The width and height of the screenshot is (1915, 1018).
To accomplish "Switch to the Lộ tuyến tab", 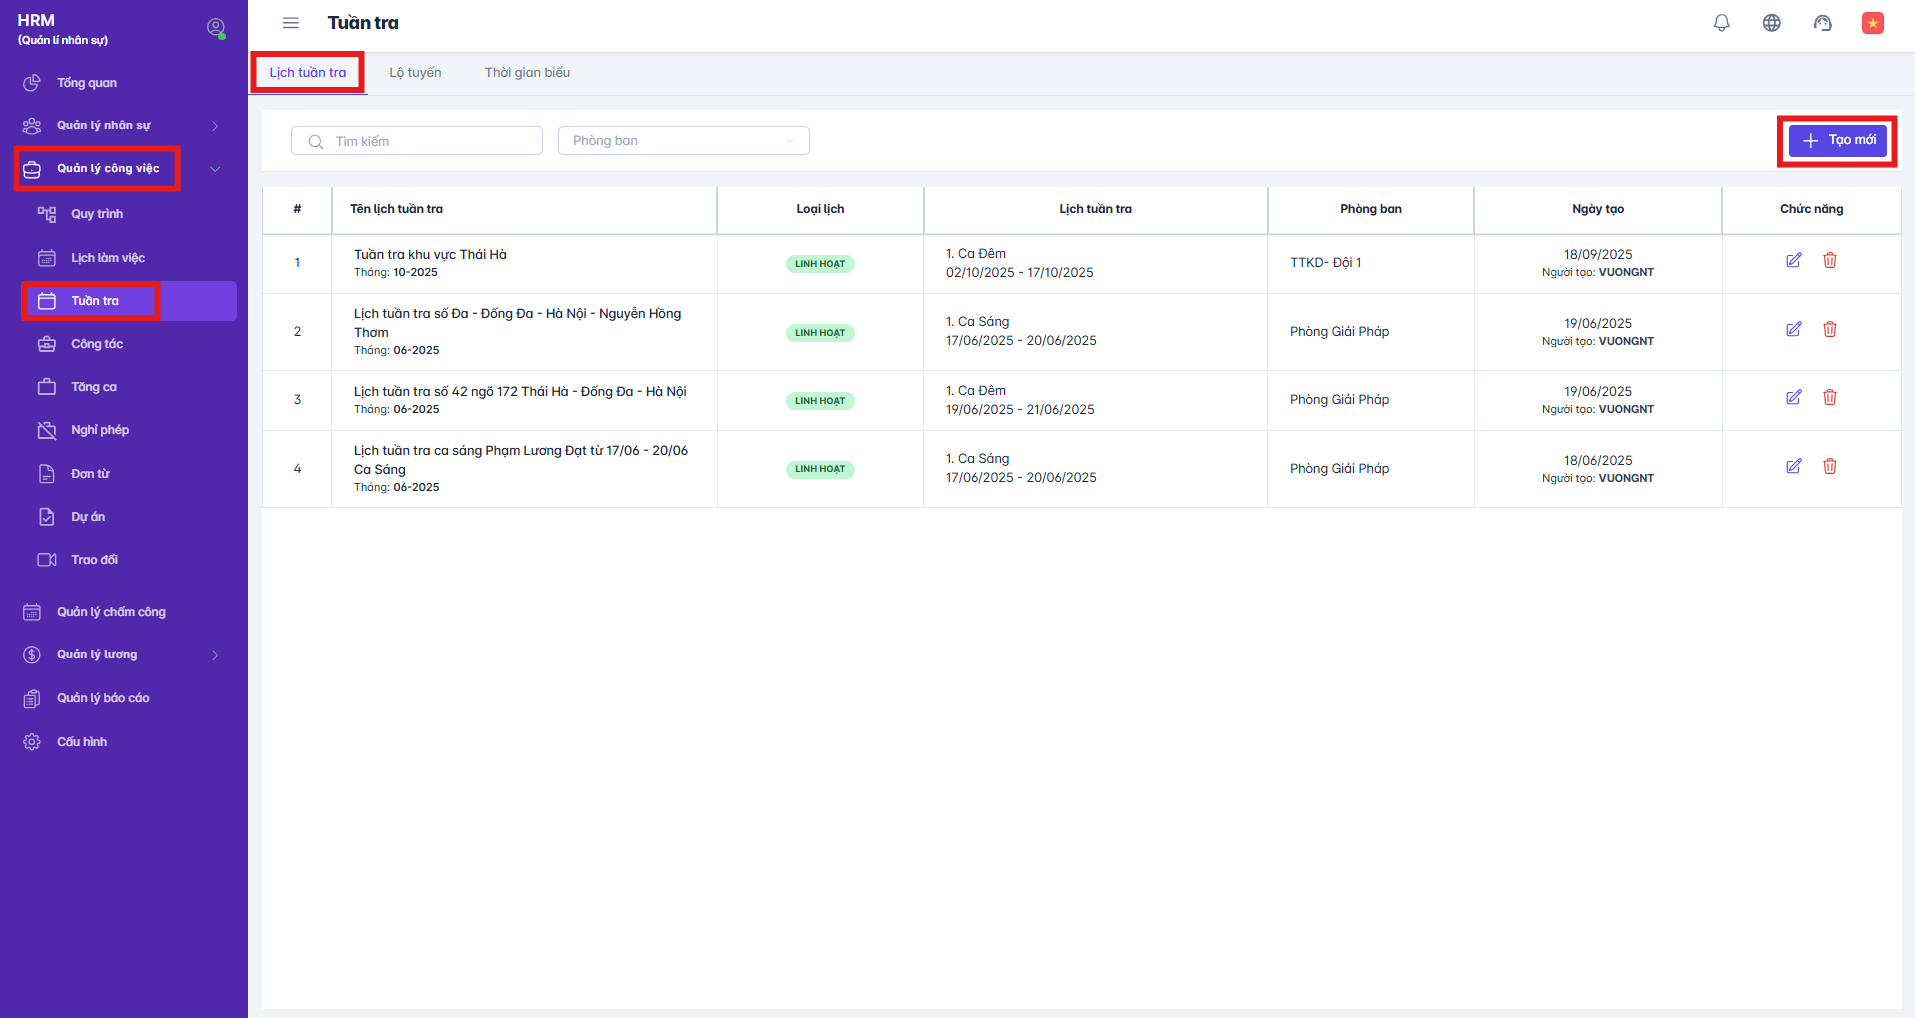I will point(415,73).
